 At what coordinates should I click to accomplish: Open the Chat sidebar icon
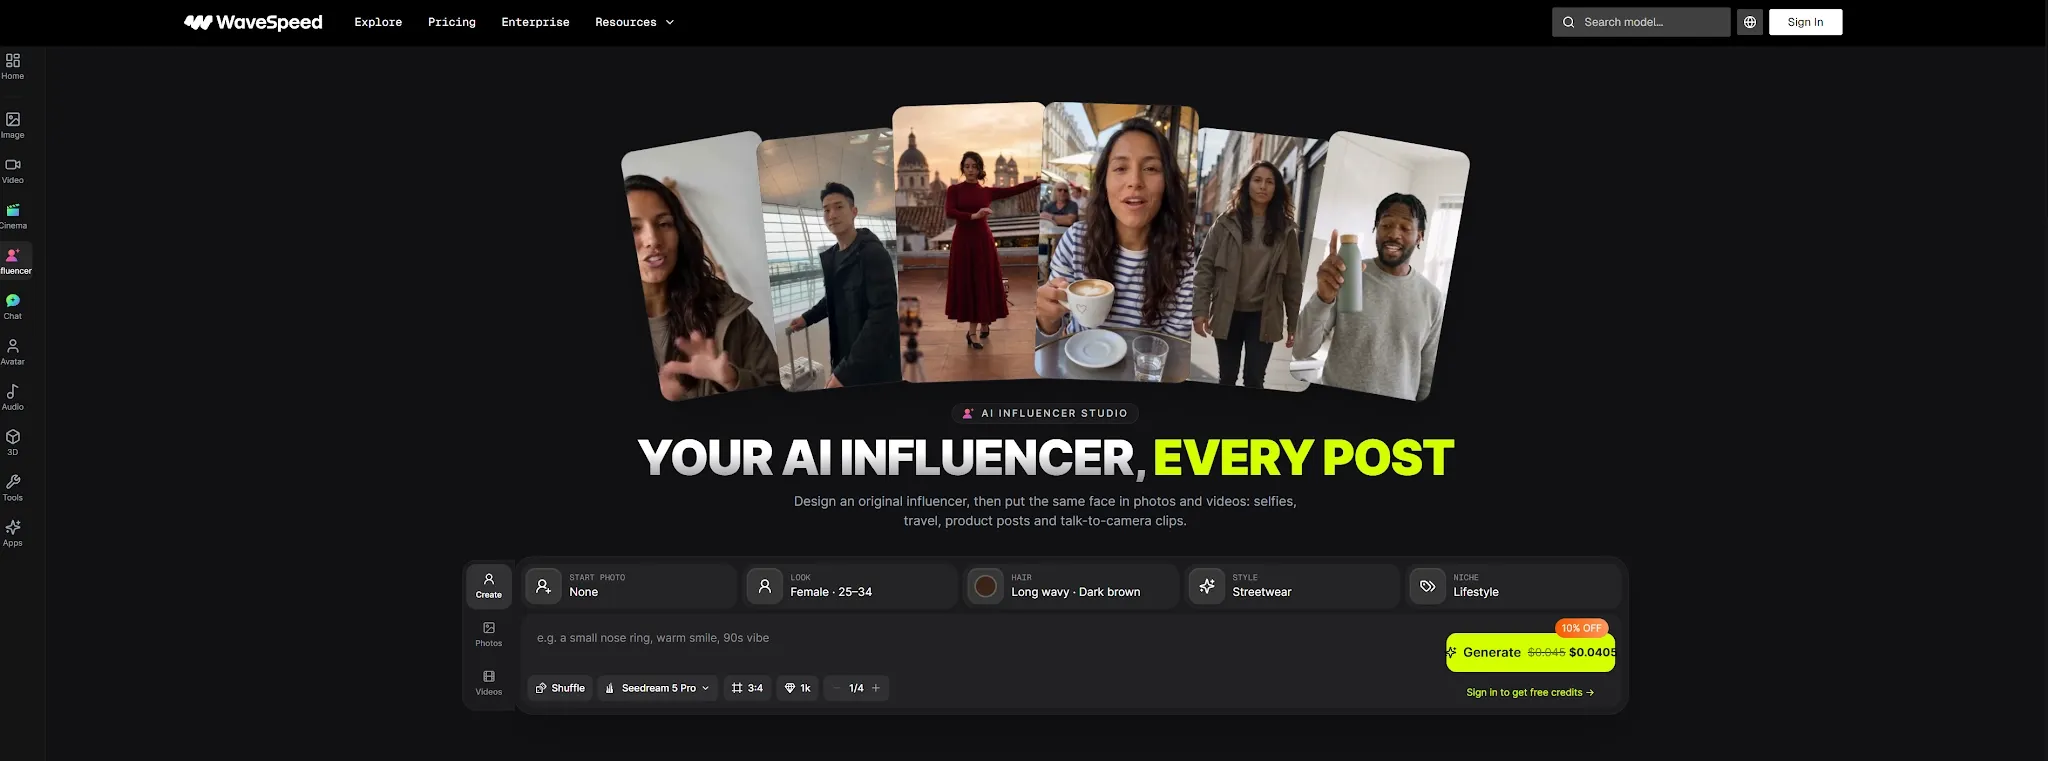click(13, 307)
